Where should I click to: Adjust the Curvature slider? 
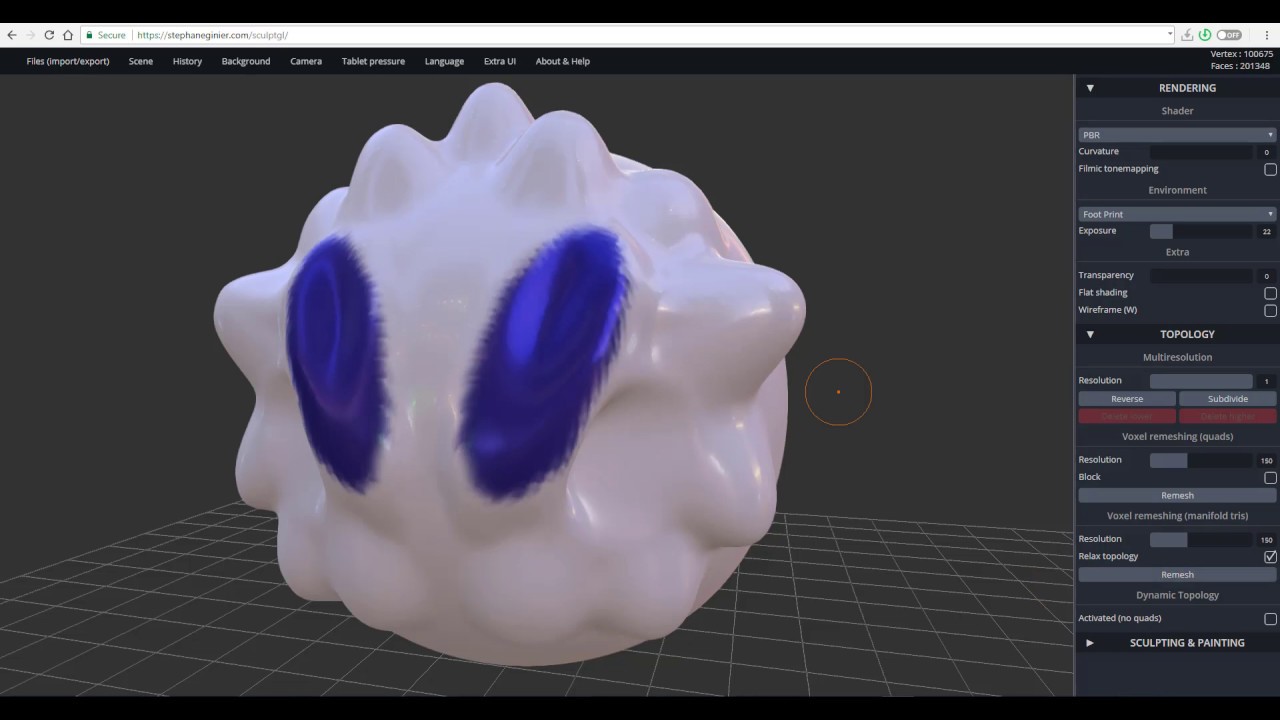tap(1201, 152)
